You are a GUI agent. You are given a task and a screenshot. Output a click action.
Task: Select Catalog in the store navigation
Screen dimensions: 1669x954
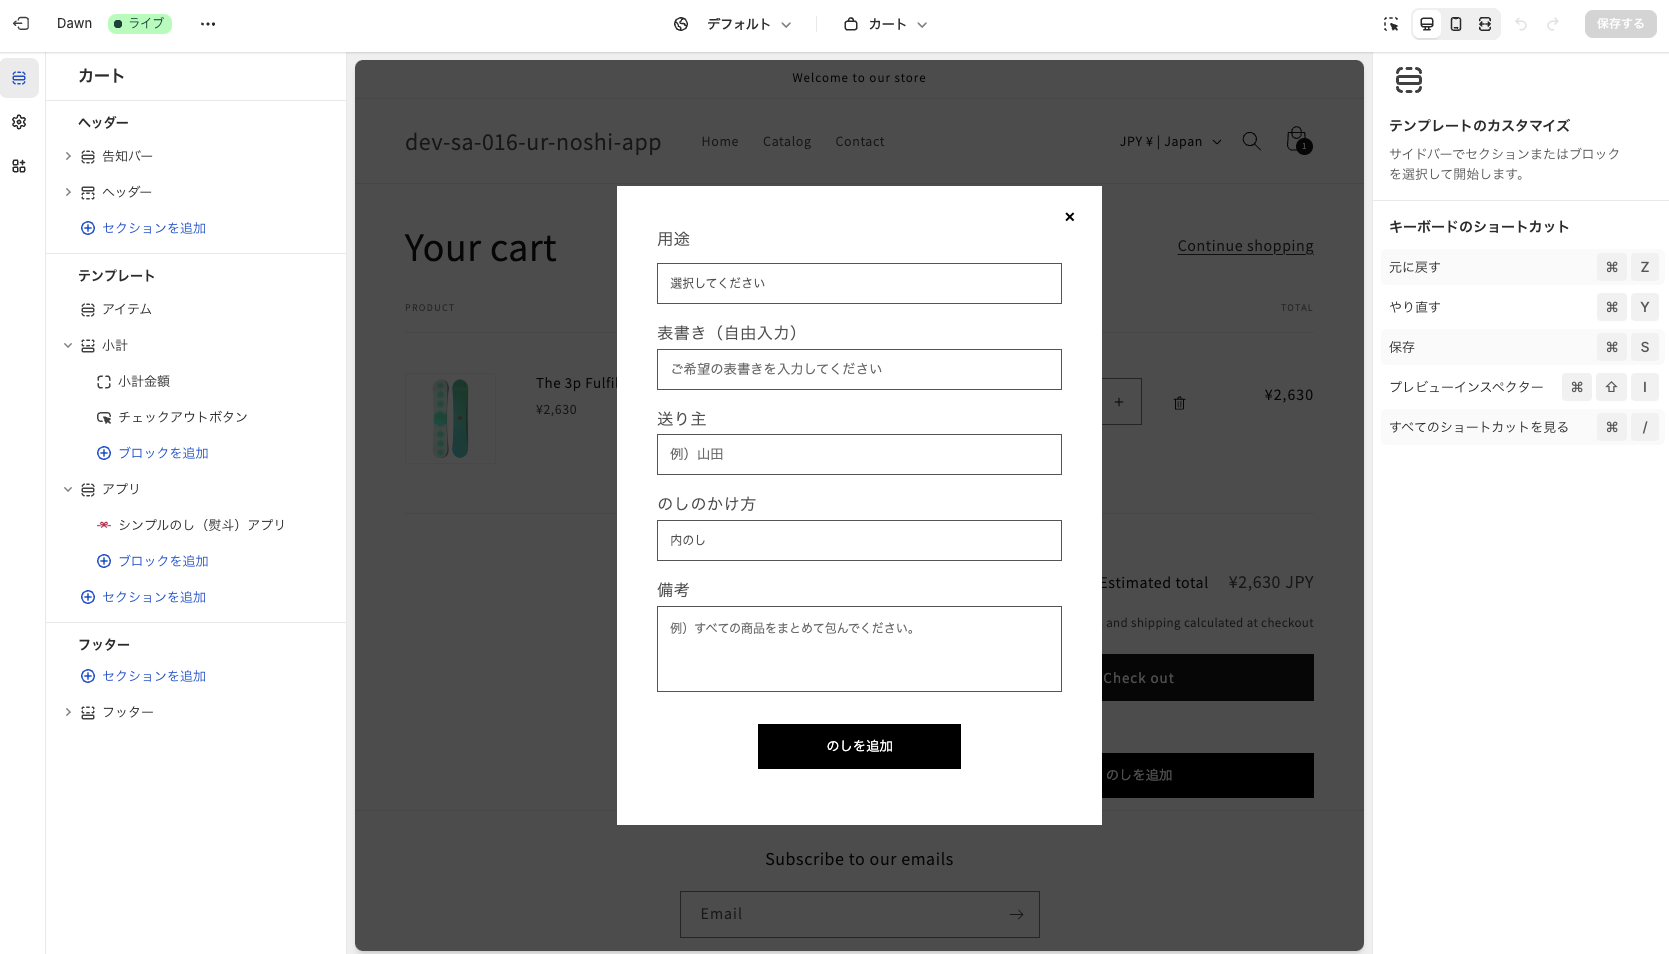click(x=786, y=141)
